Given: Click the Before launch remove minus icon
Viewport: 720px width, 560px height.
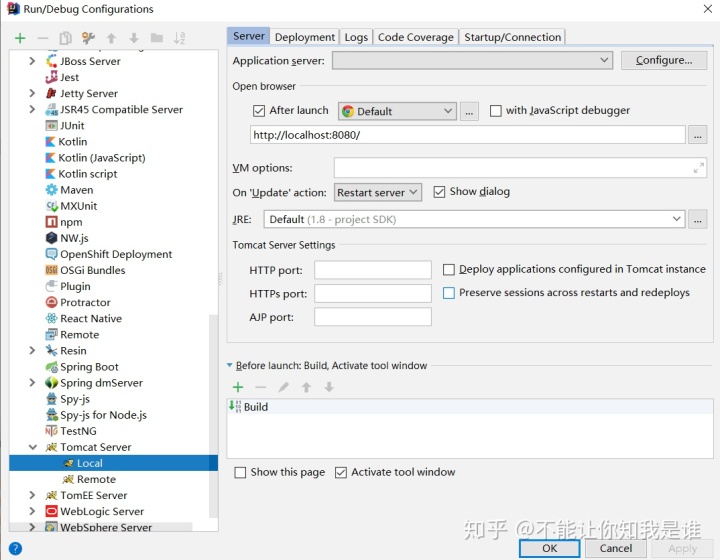Looking at the screenshot, I should click(260, 387).
